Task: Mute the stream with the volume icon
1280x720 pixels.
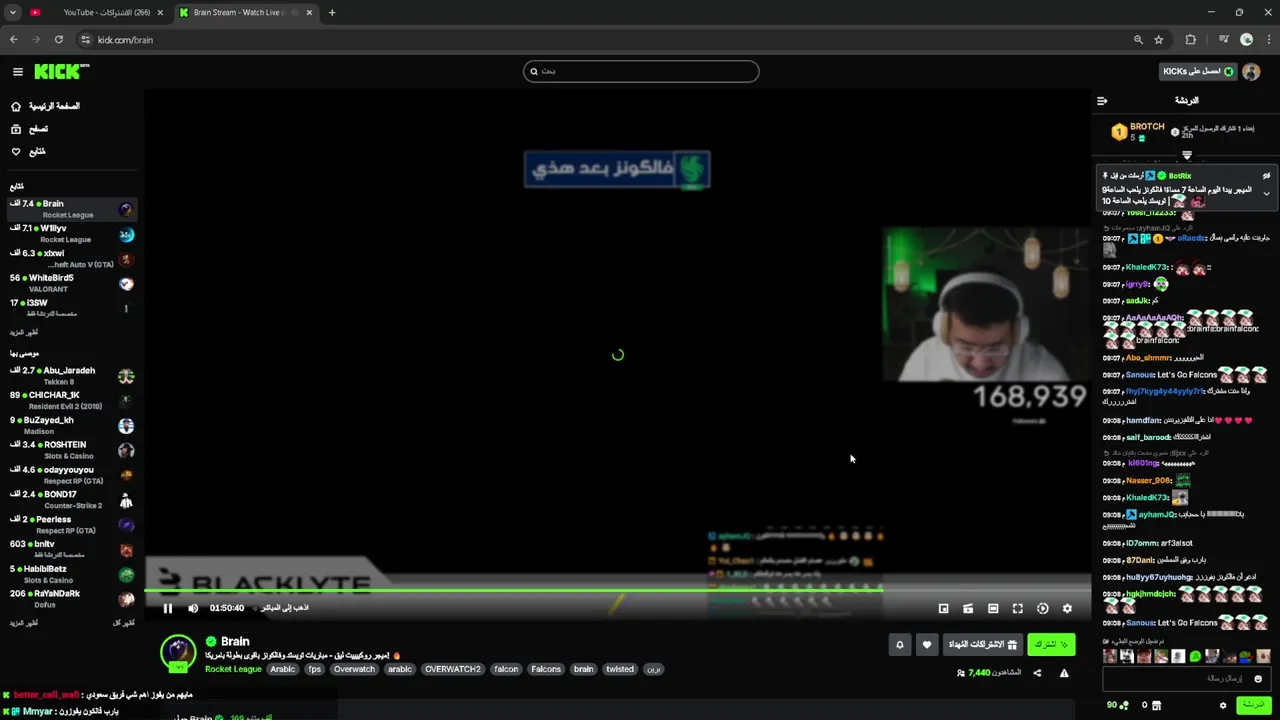Action: coord(193,608)
